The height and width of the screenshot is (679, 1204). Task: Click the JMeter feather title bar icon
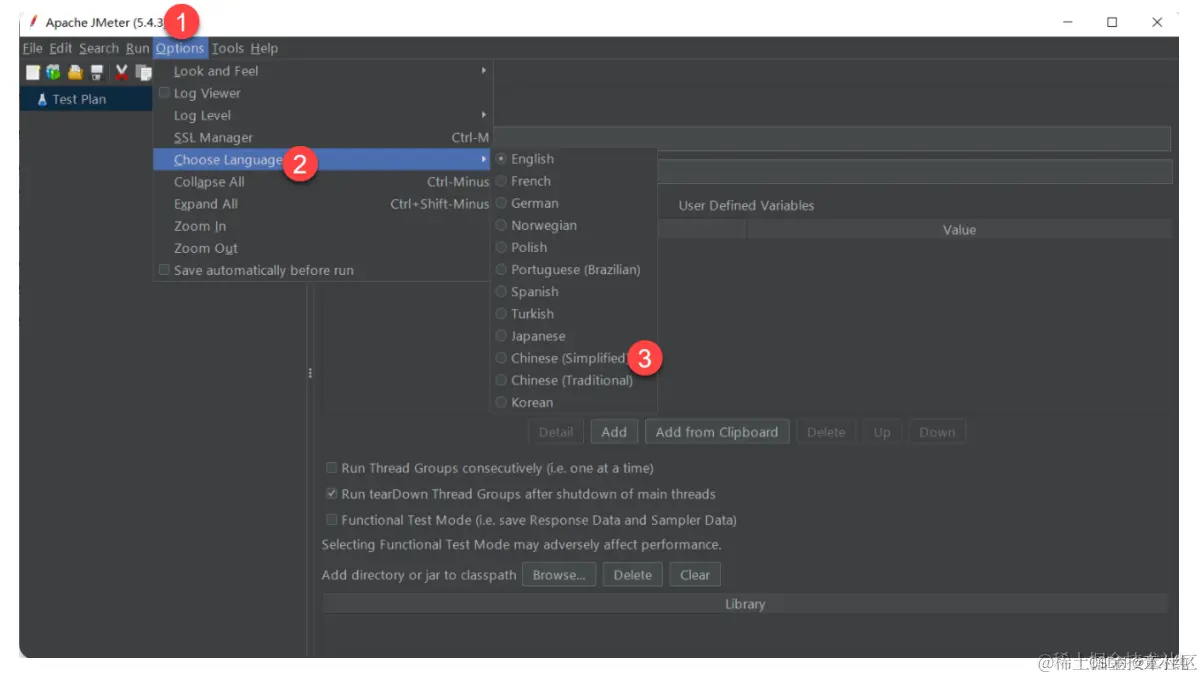[x=33, y=22]
